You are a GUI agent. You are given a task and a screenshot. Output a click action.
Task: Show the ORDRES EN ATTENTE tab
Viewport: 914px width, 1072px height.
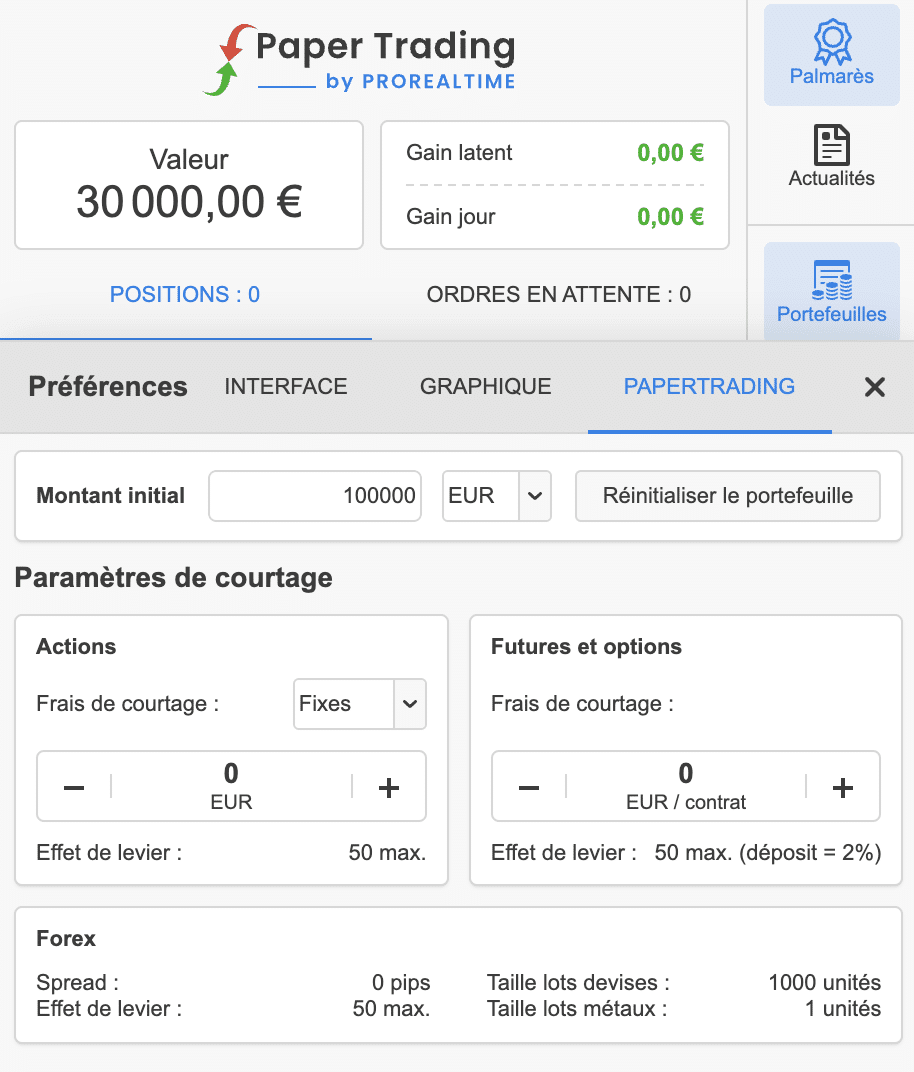[559, 295]
